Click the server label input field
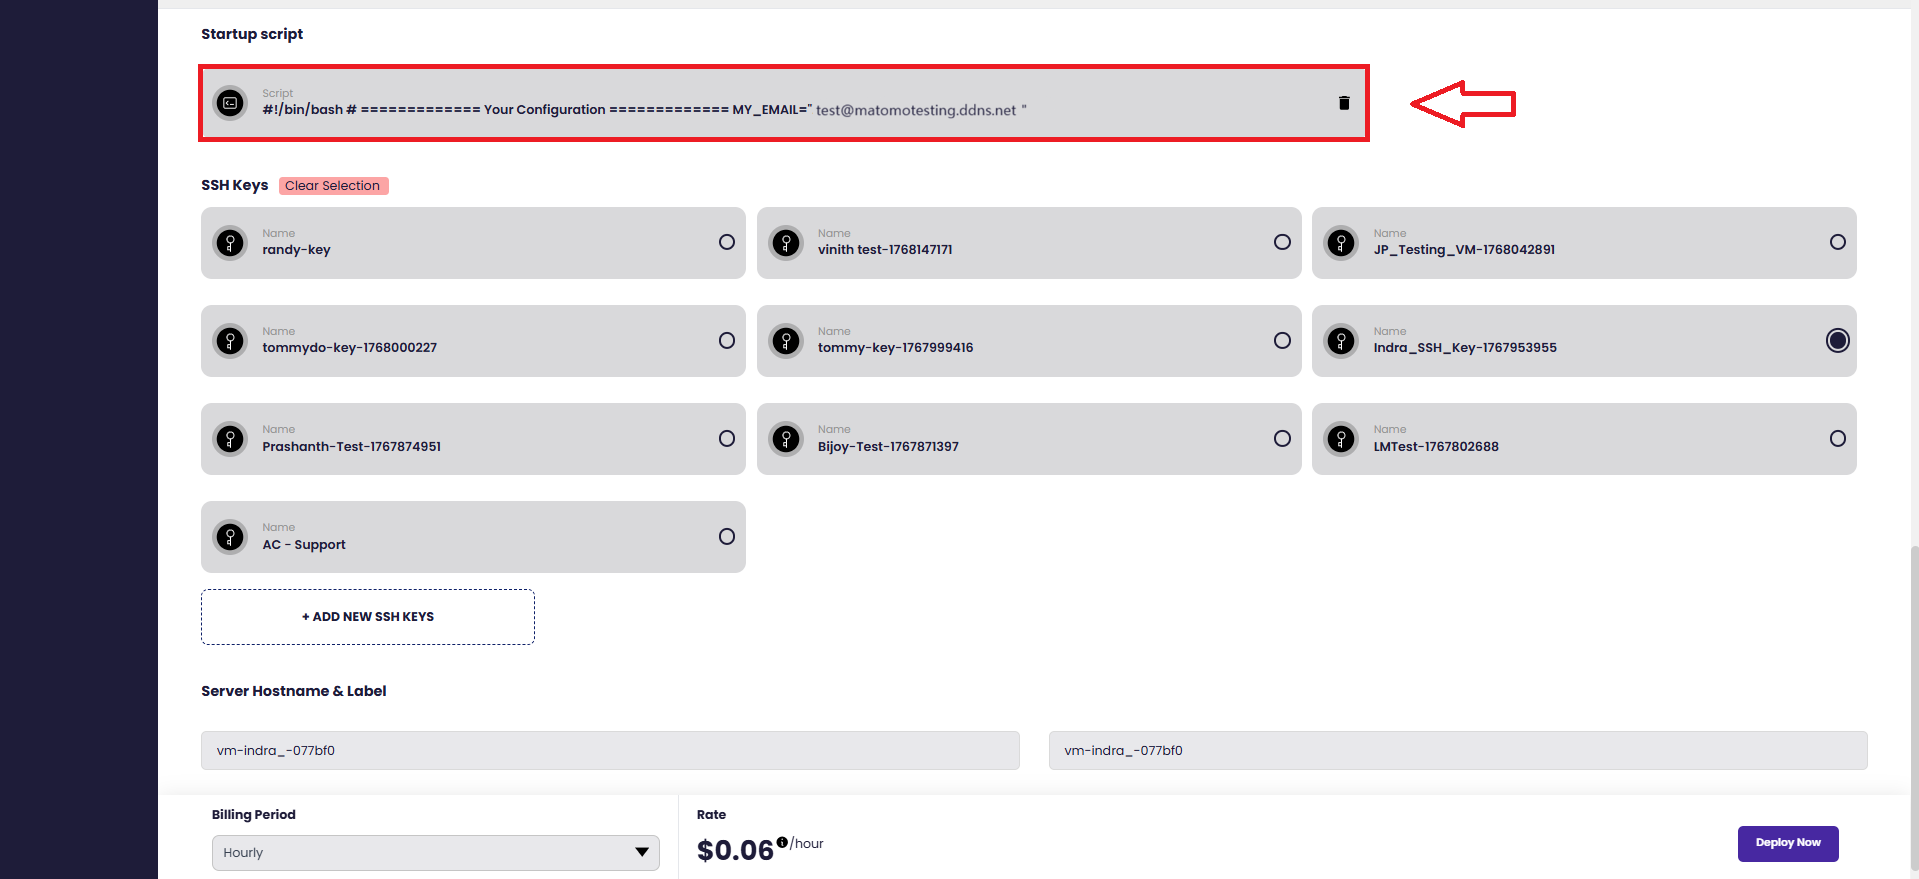The height and width of the screenshot is (879, 1919). pos(1457,751)
